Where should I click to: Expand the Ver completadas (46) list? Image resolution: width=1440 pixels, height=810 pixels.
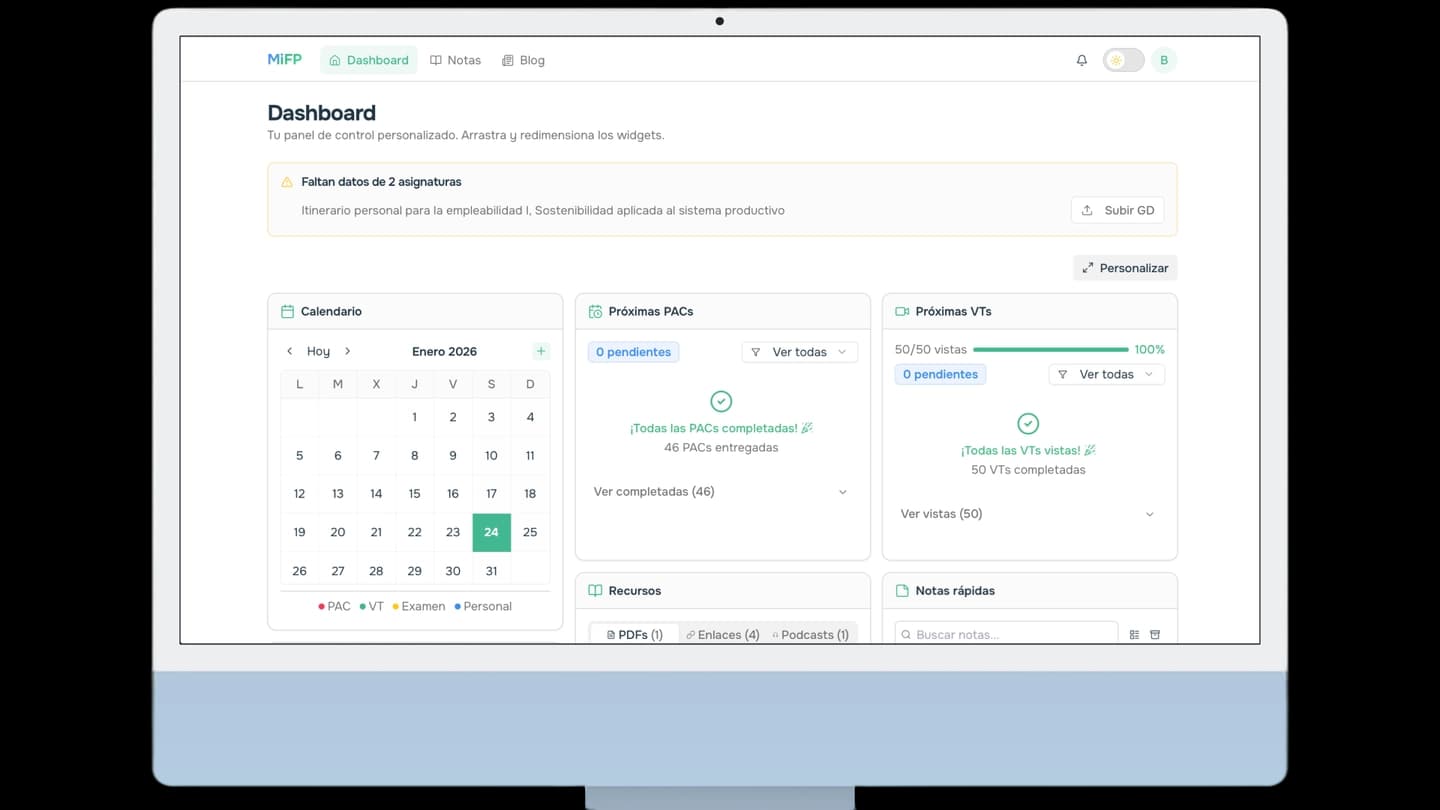(721, 491)
